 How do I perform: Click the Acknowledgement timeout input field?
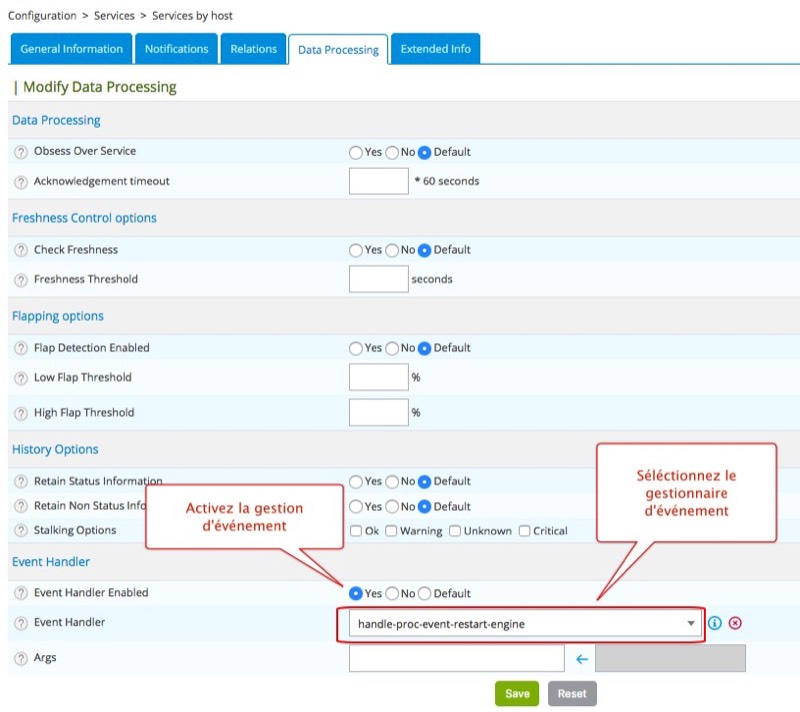378,181
